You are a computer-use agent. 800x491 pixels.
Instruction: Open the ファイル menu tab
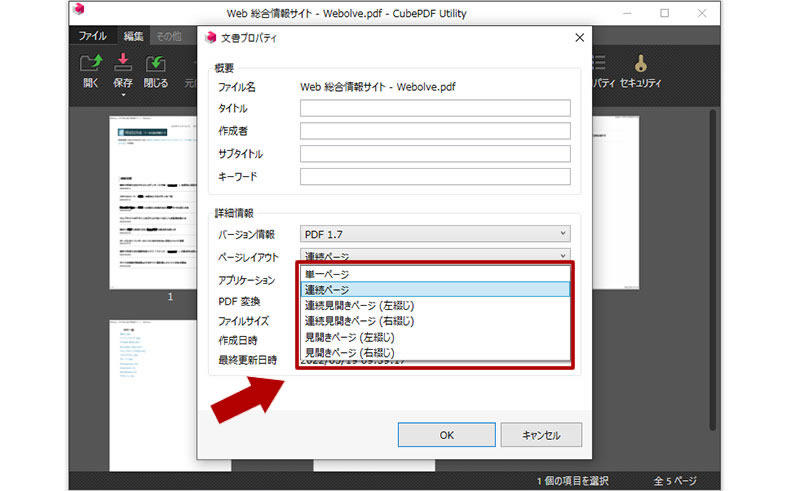click(92, 36)
